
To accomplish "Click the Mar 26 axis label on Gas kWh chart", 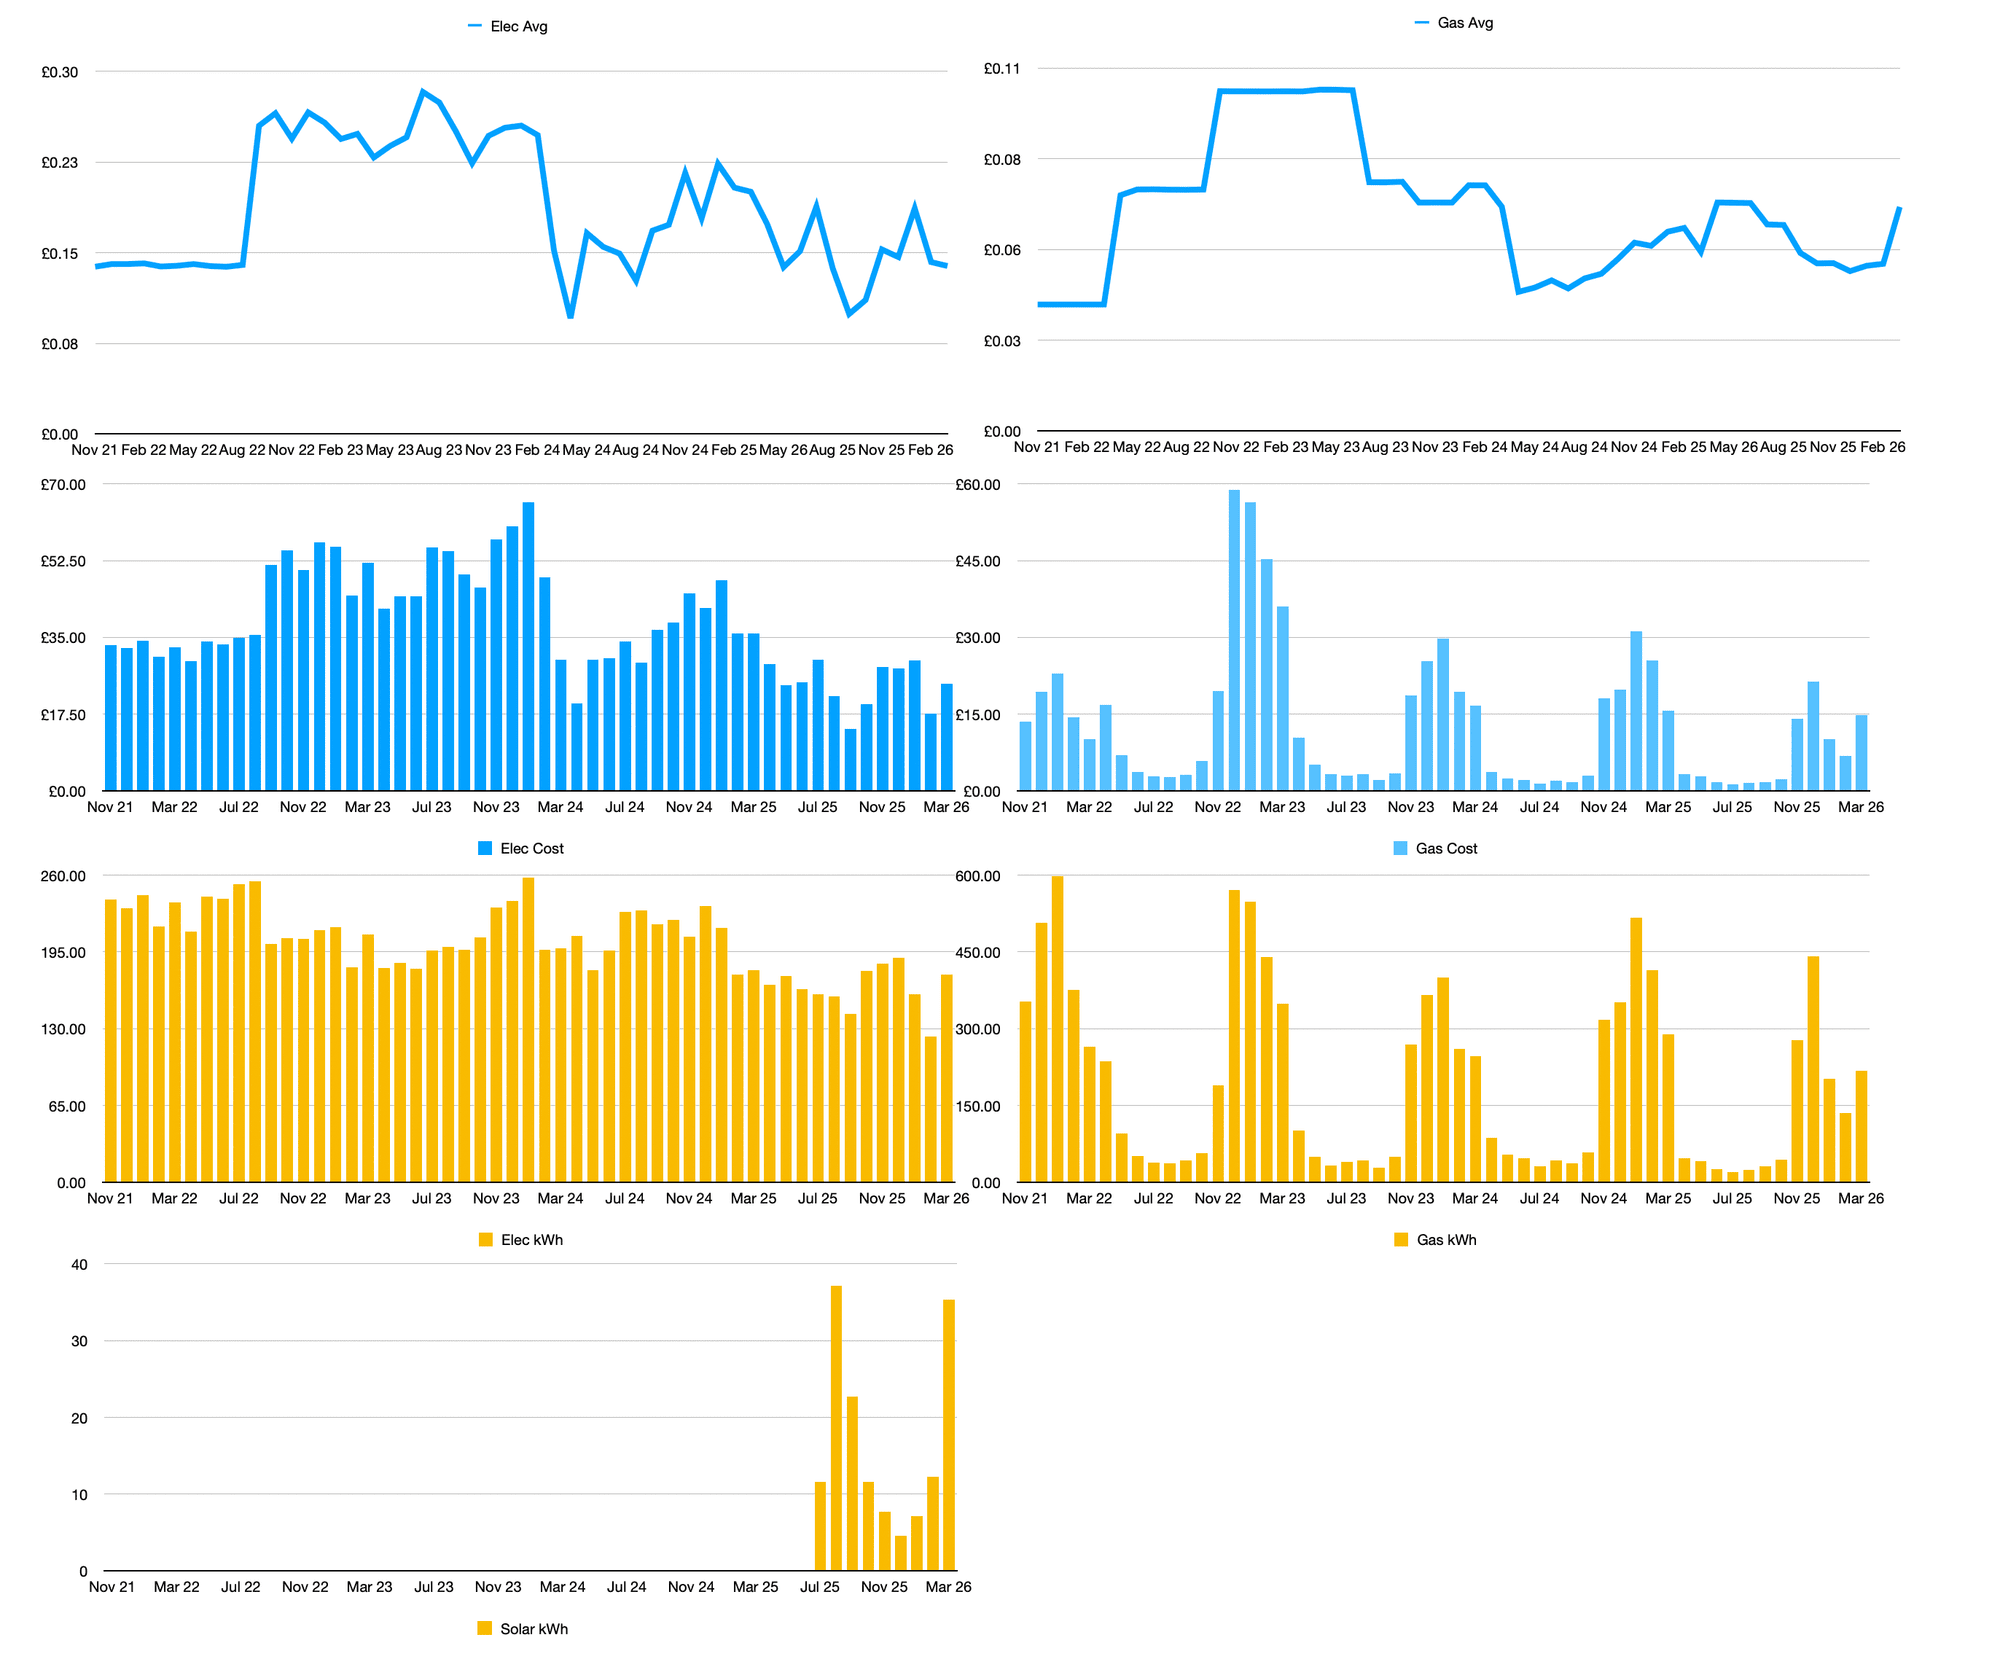I will point(1862,1197).
